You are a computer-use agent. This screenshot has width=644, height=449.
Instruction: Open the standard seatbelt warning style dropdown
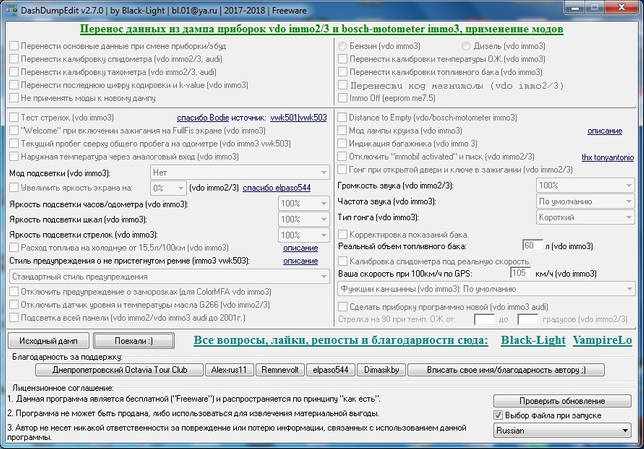(169, 276)
